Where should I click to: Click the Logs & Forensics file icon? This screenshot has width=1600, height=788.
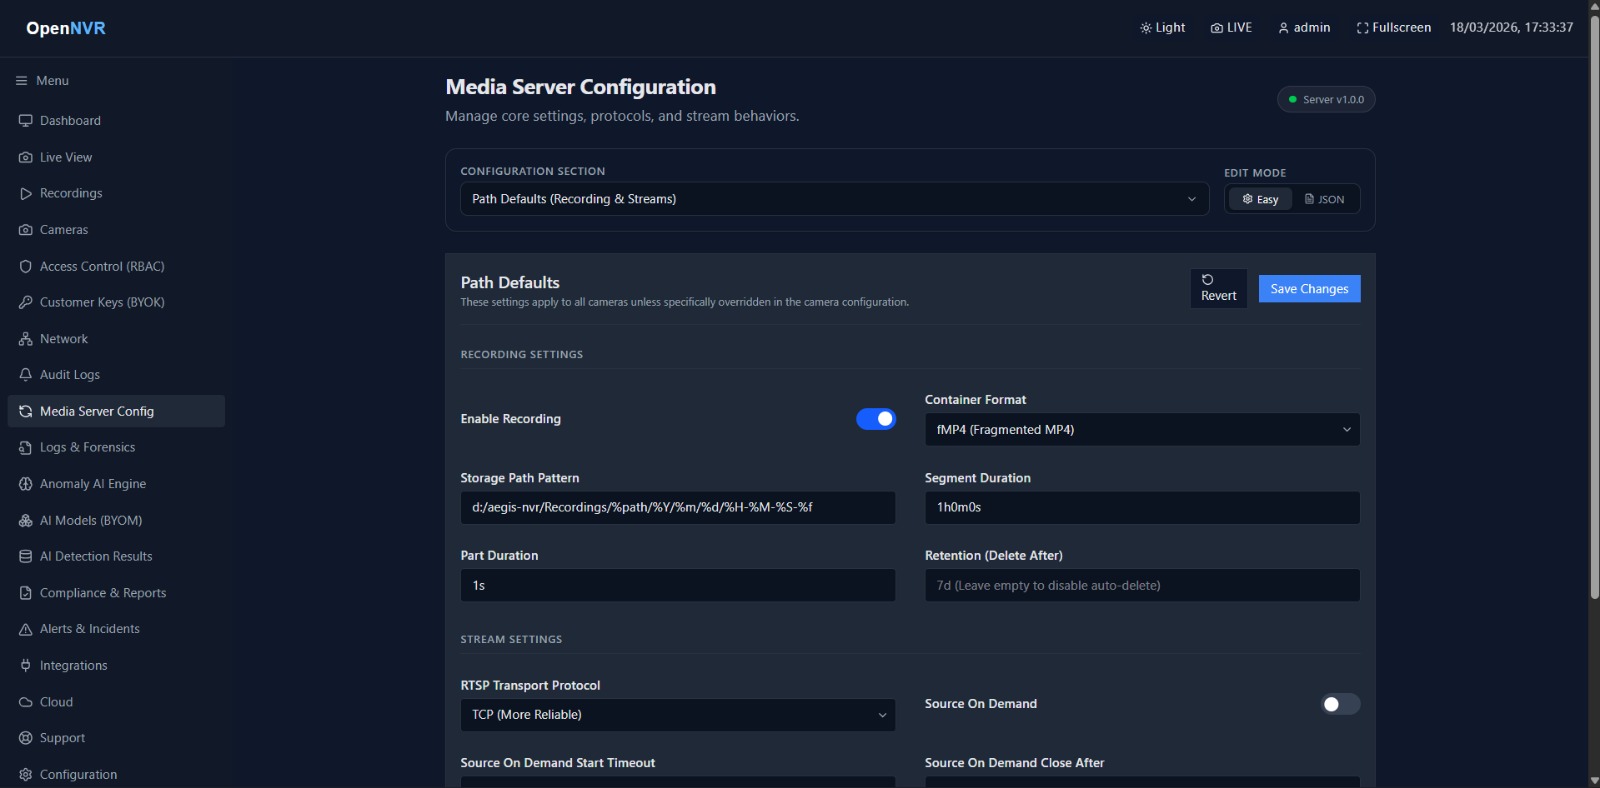[26, 448]
